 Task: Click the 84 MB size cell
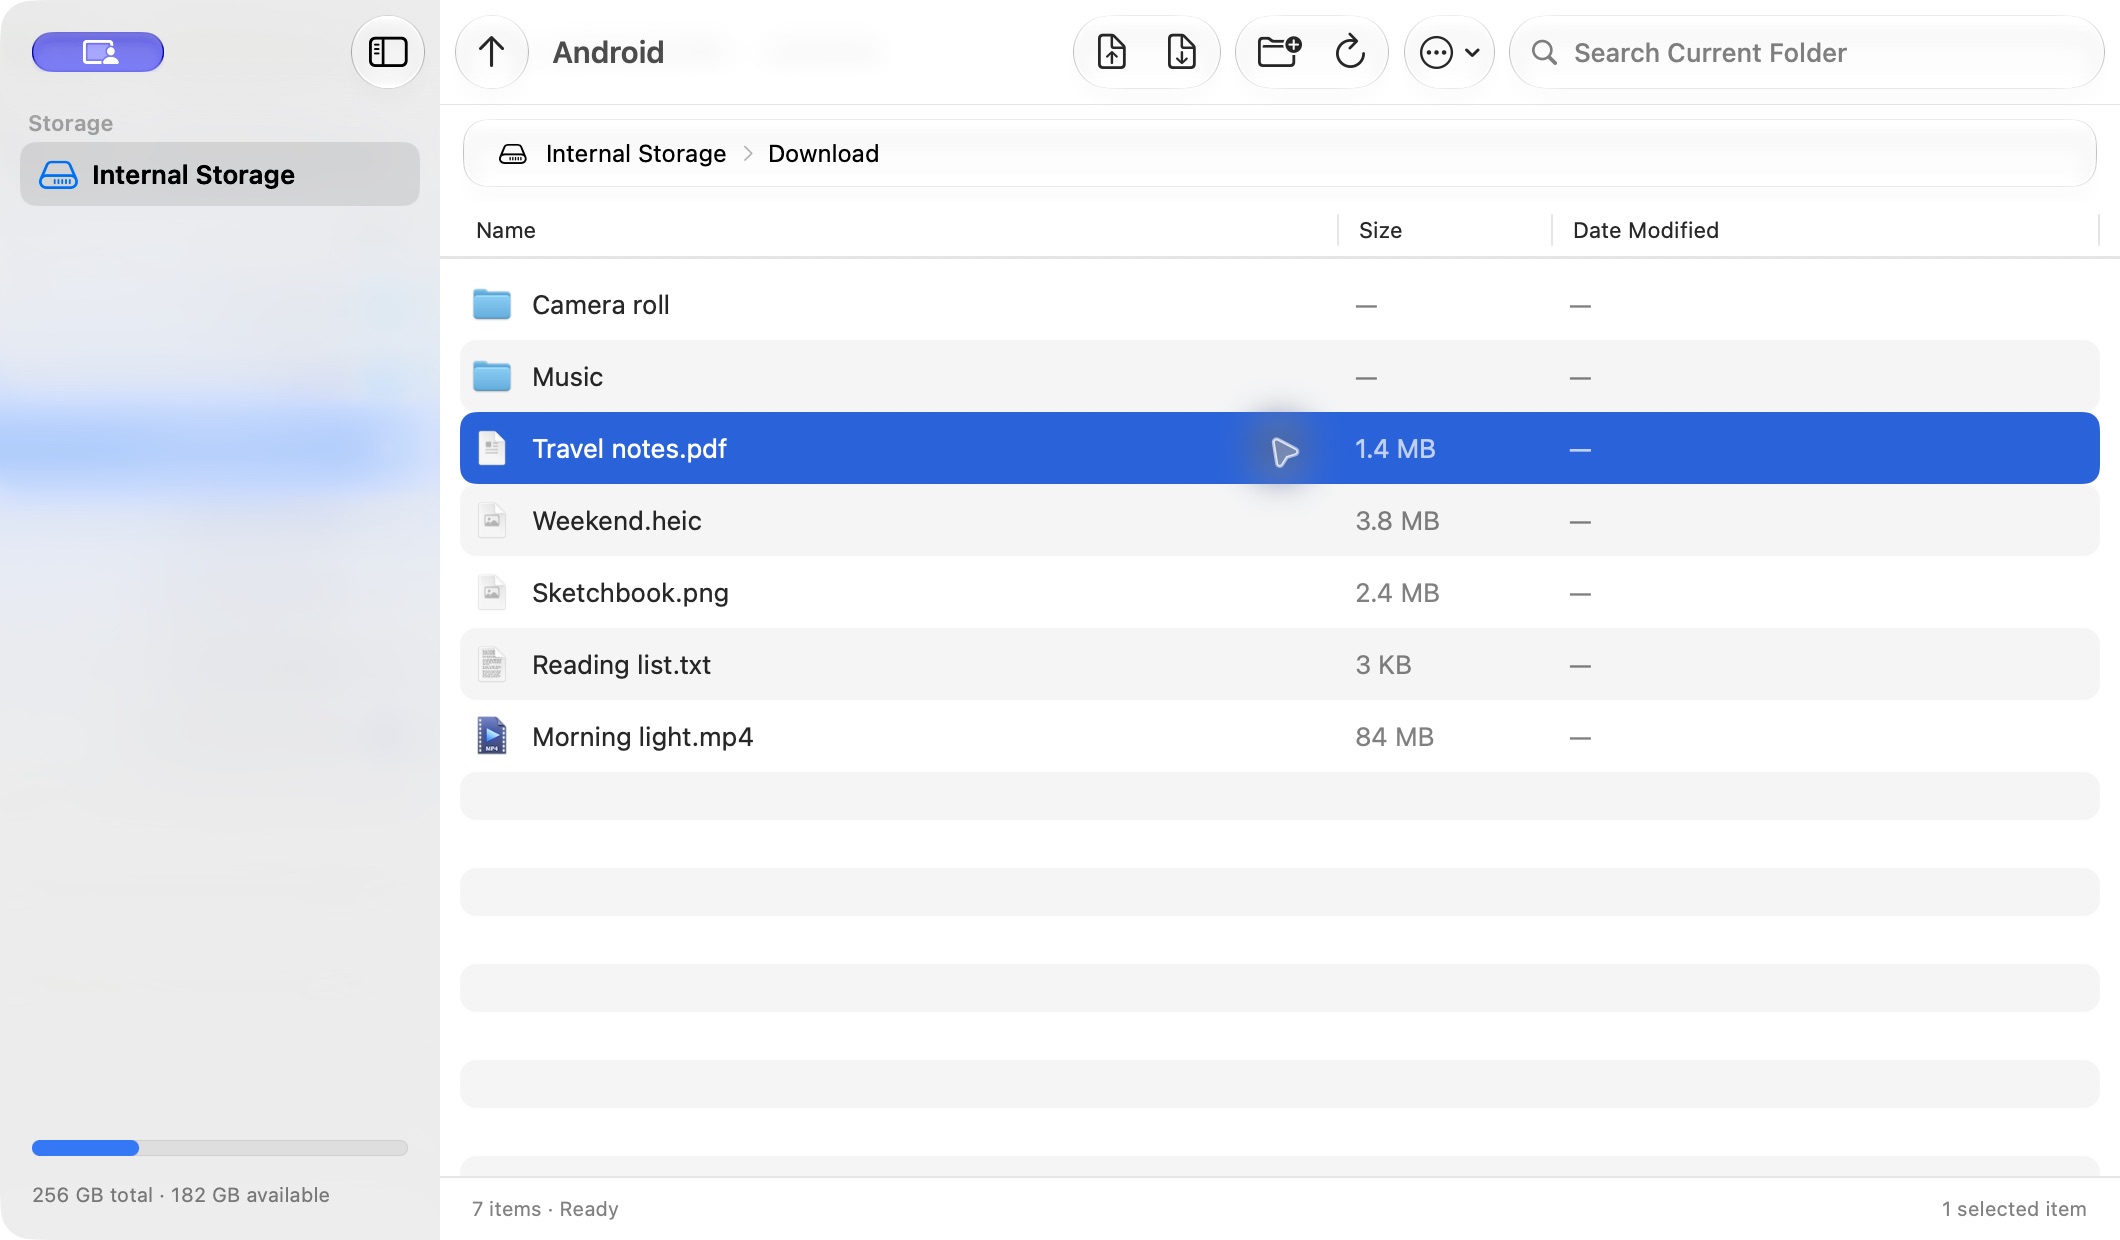(1394, 737)
